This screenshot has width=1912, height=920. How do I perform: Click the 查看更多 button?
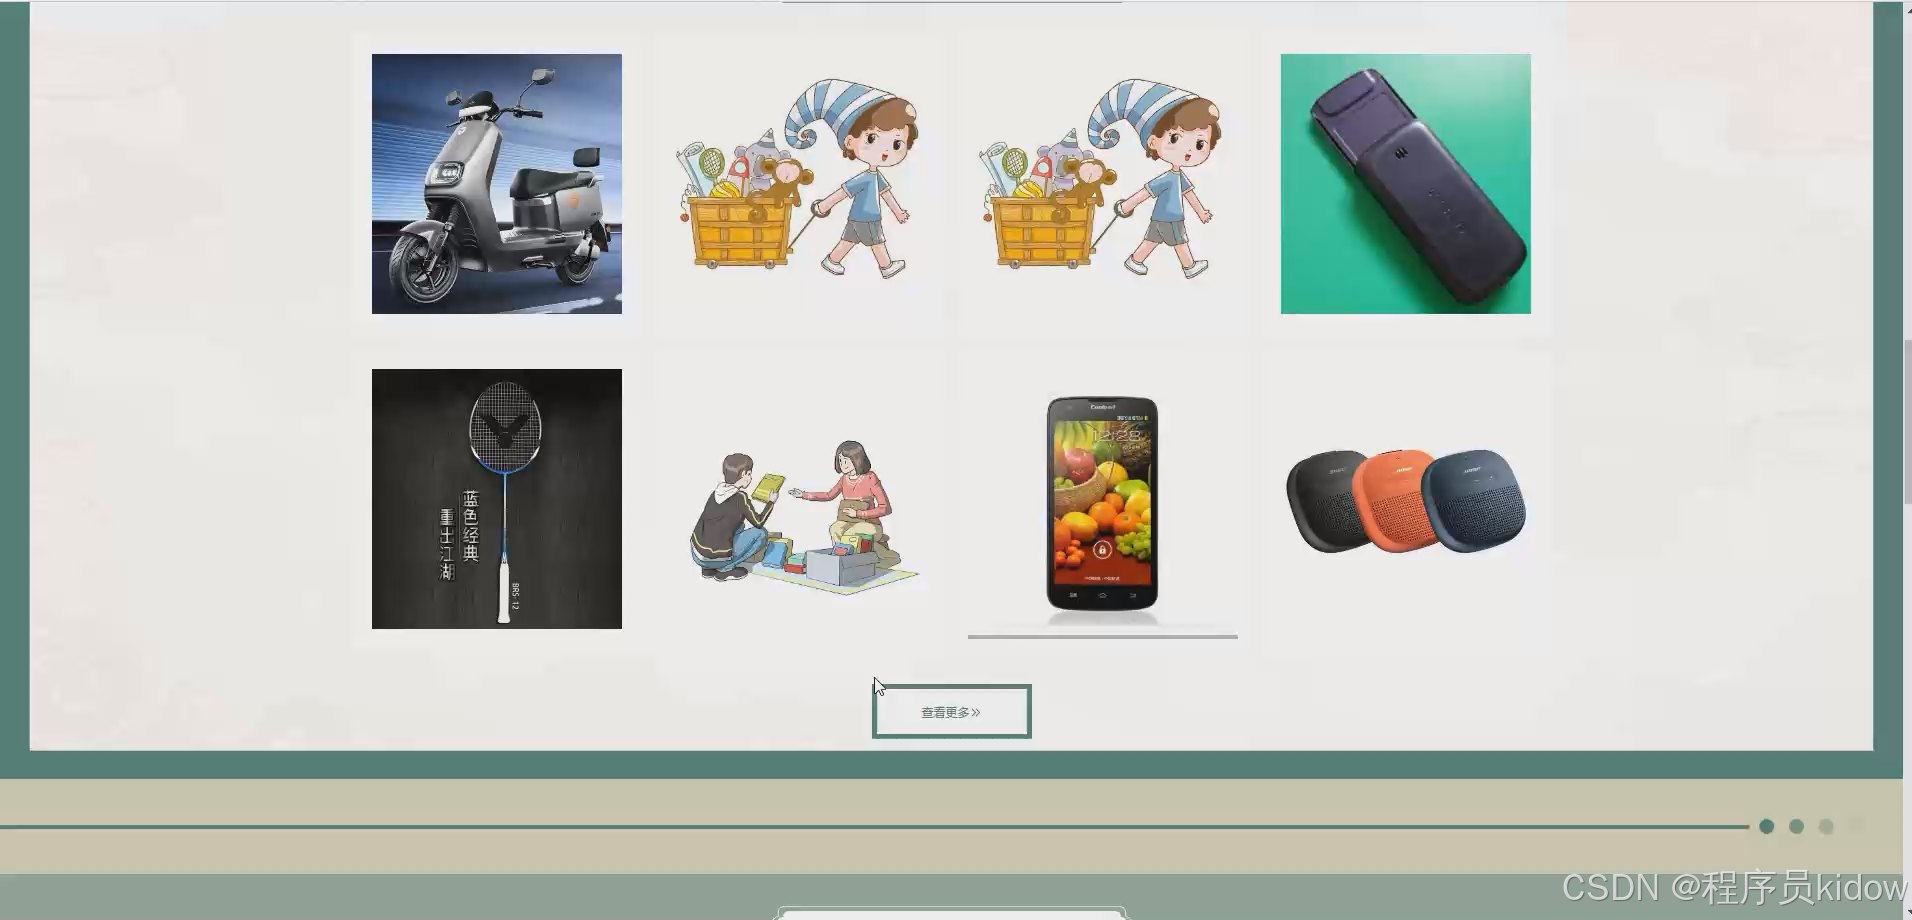951,712
